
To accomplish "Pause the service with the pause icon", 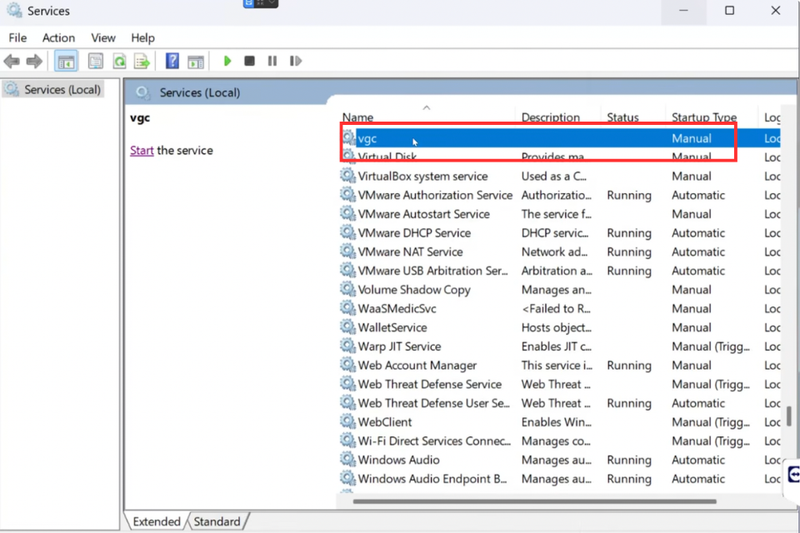I will (272, 61).
